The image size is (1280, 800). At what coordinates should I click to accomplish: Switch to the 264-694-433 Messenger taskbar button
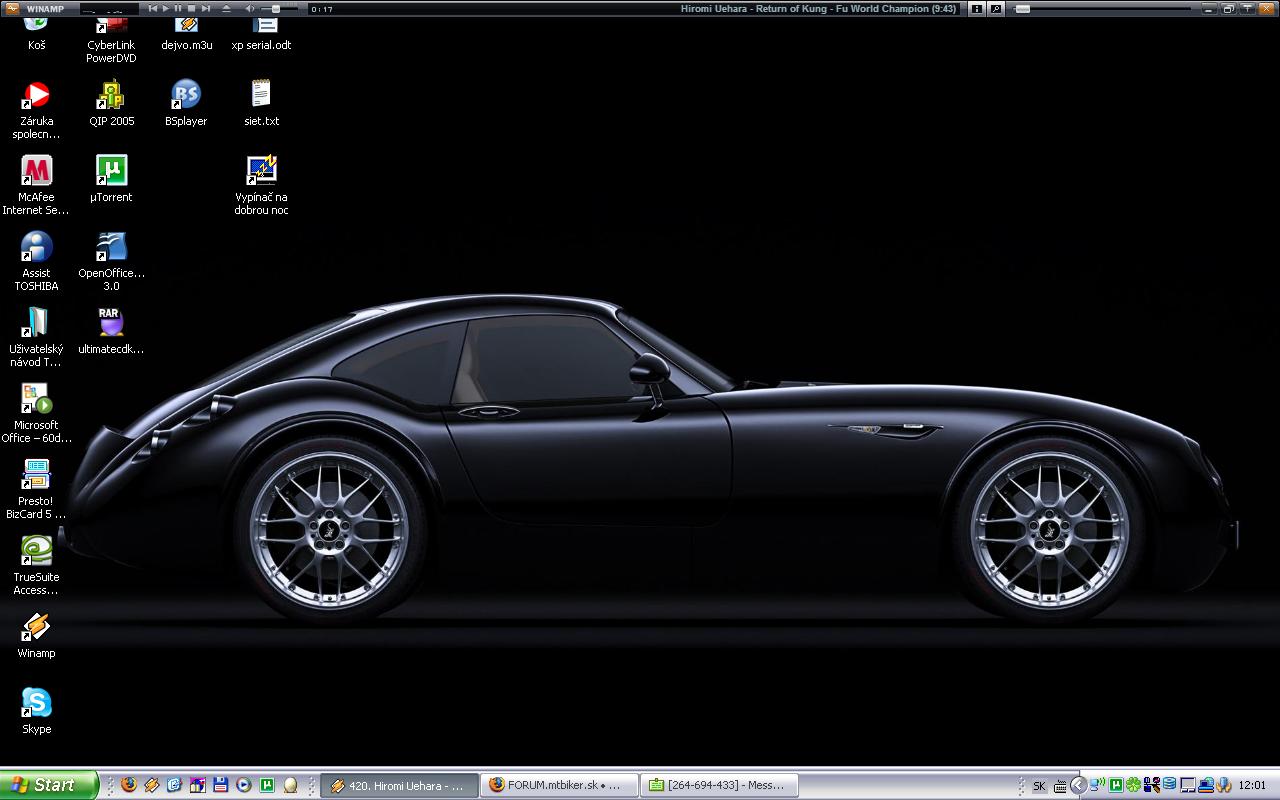719,785
